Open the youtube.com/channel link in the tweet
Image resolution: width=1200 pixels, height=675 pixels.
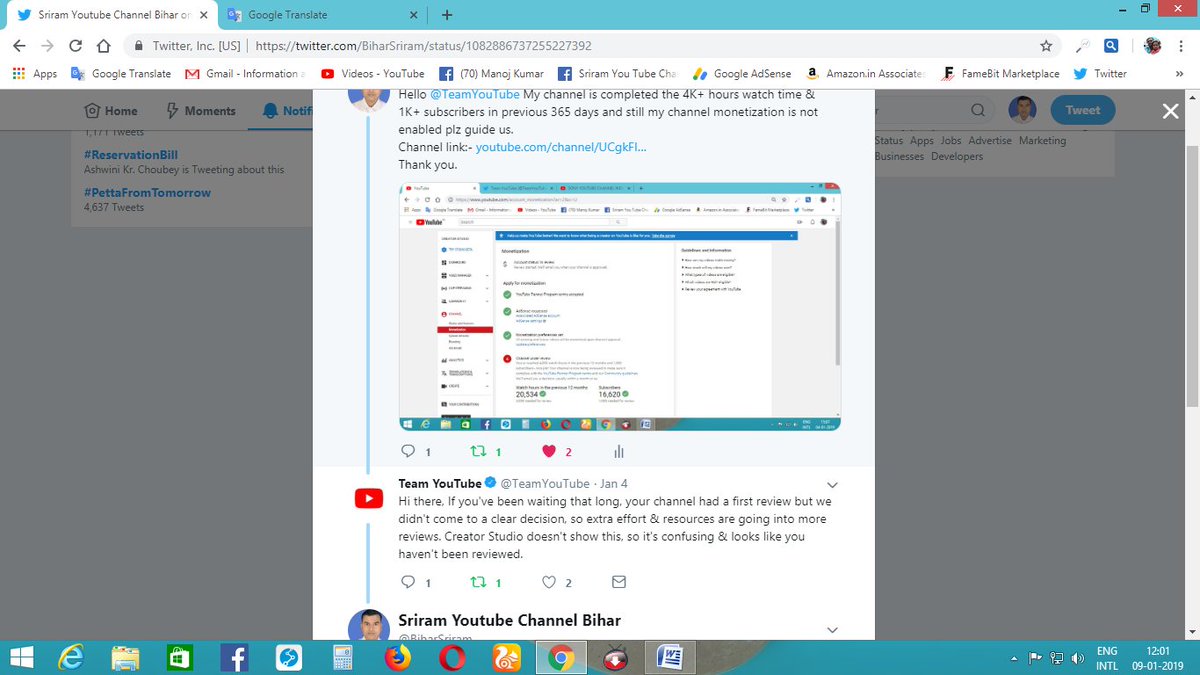point(561,147)
